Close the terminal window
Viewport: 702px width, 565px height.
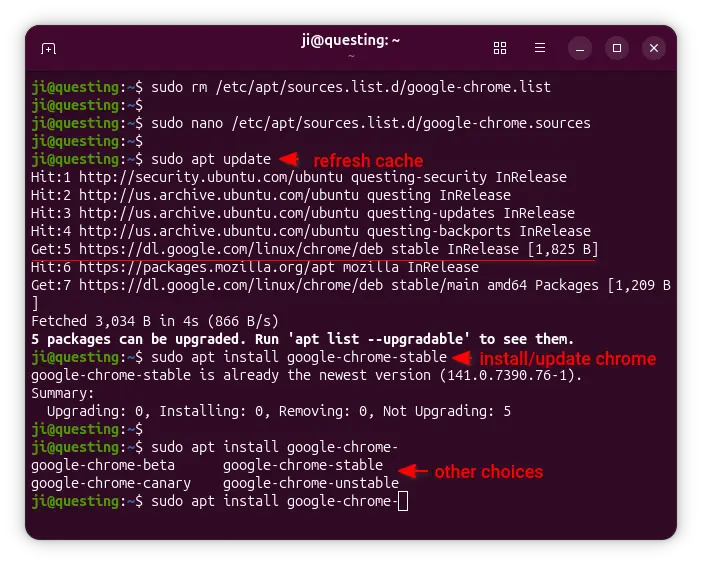[653, 48]
